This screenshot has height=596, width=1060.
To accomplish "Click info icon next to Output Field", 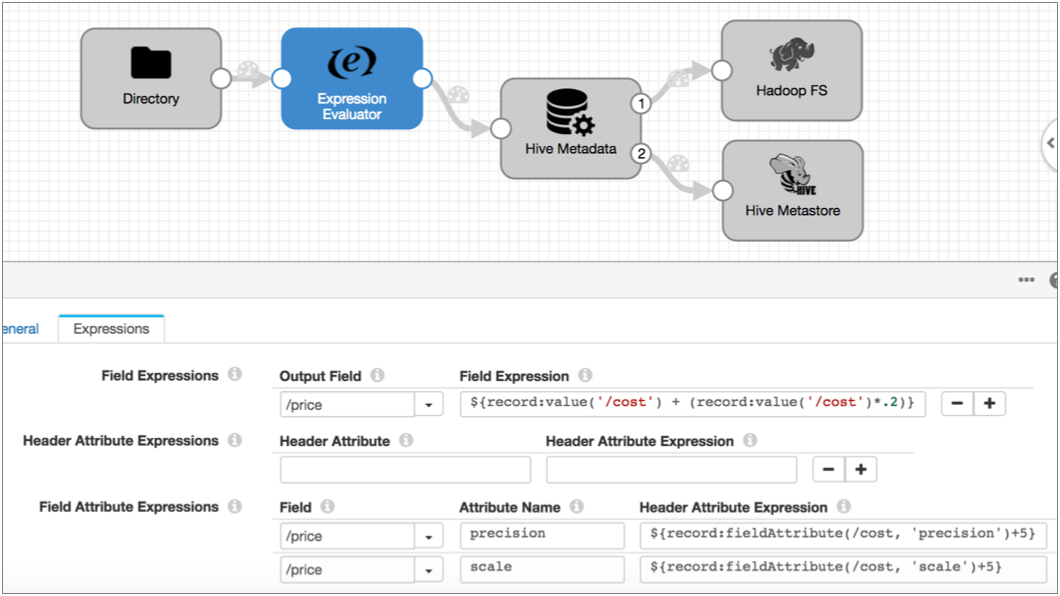I will (377, 376).
